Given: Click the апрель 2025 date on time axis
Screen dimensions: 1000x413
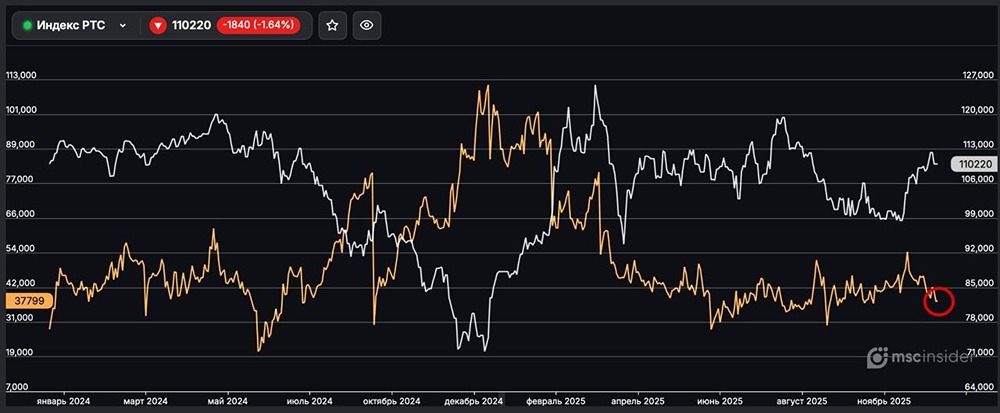Looking at the screenshot, I should coord(638,400).
